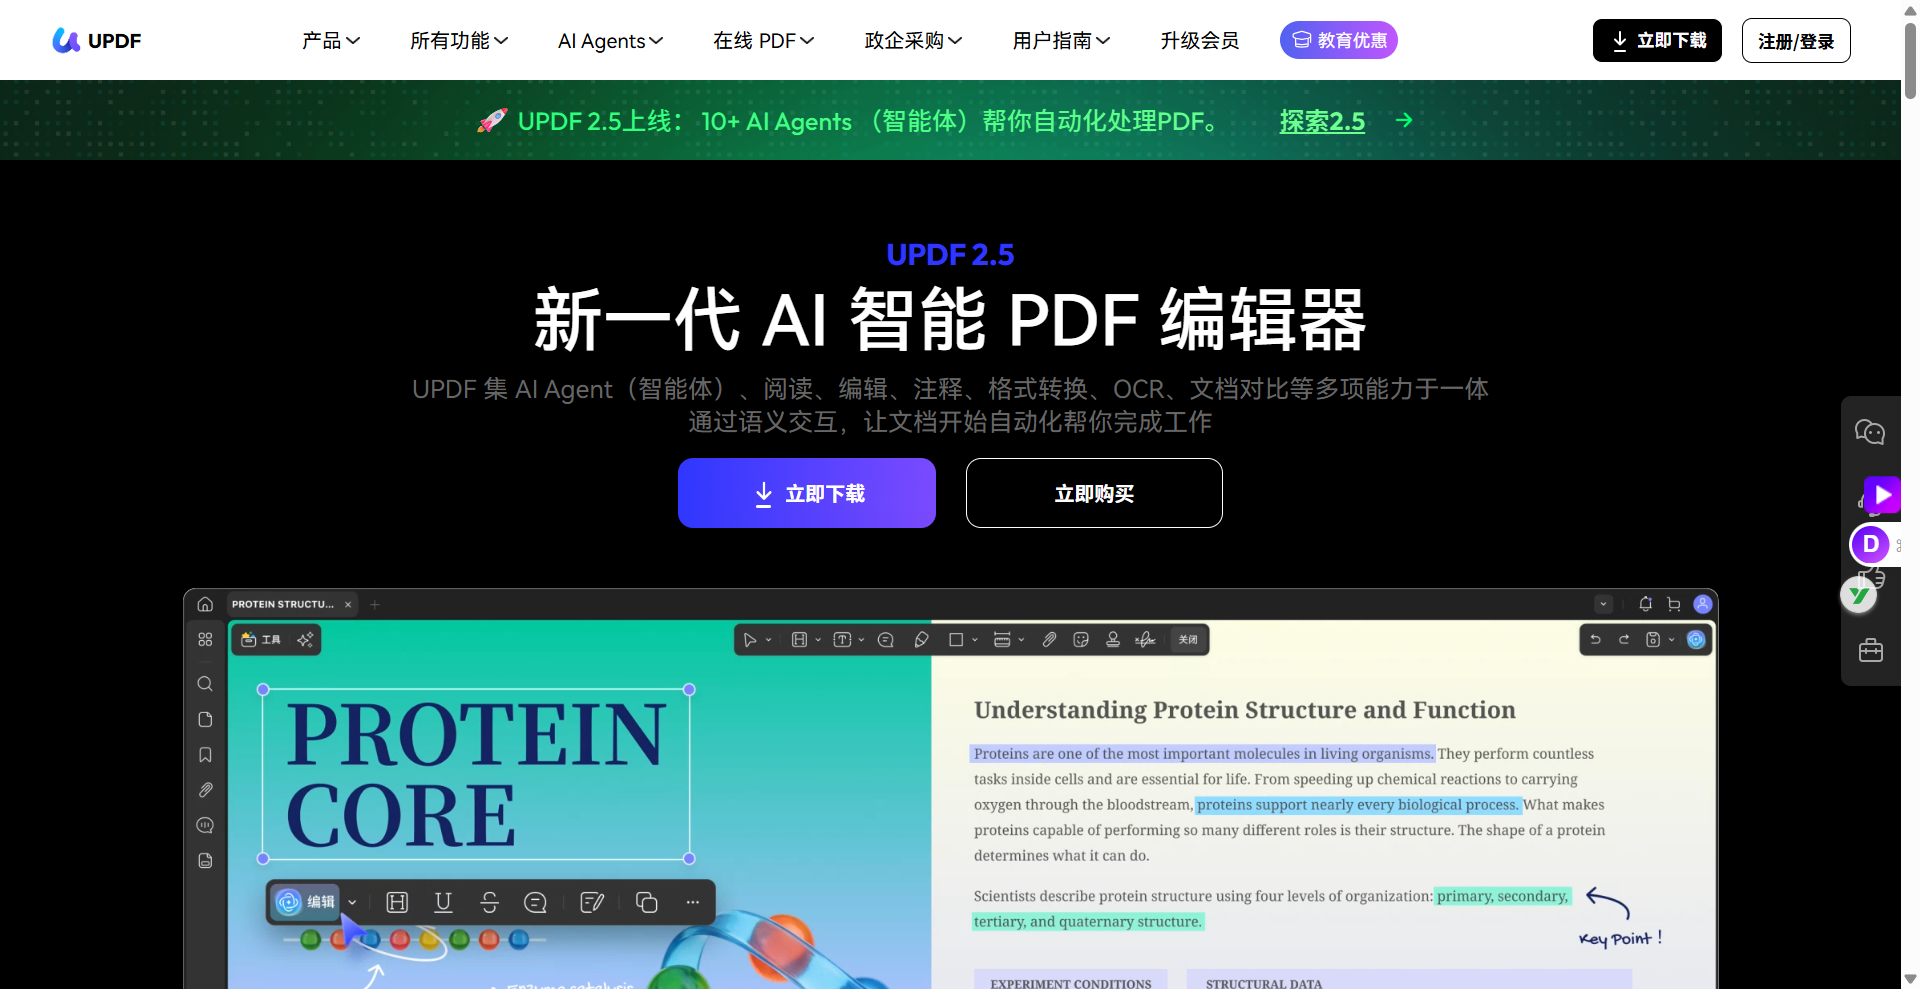Expand the 产品 navigation menu

331,40
